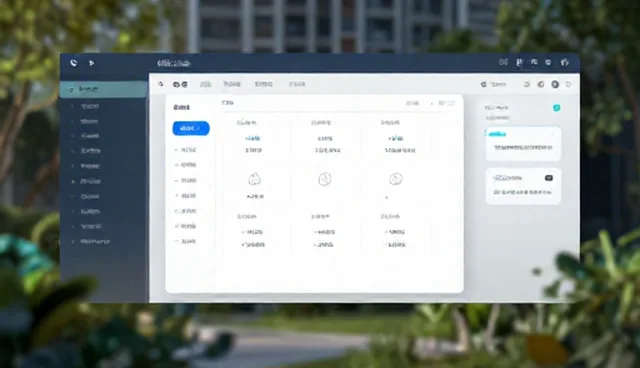Open the first text tab in the toolbar
This screenshot has height=368, width=640.
(205, 84)
